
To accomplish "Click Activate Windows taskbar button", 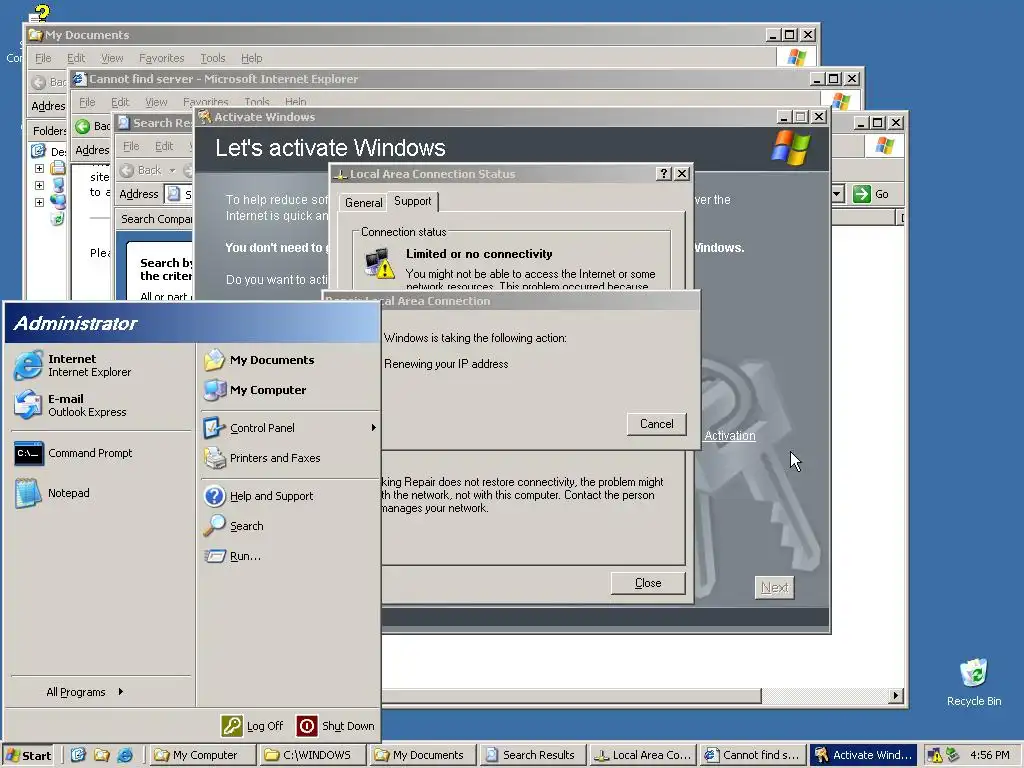I will (863, 755).
